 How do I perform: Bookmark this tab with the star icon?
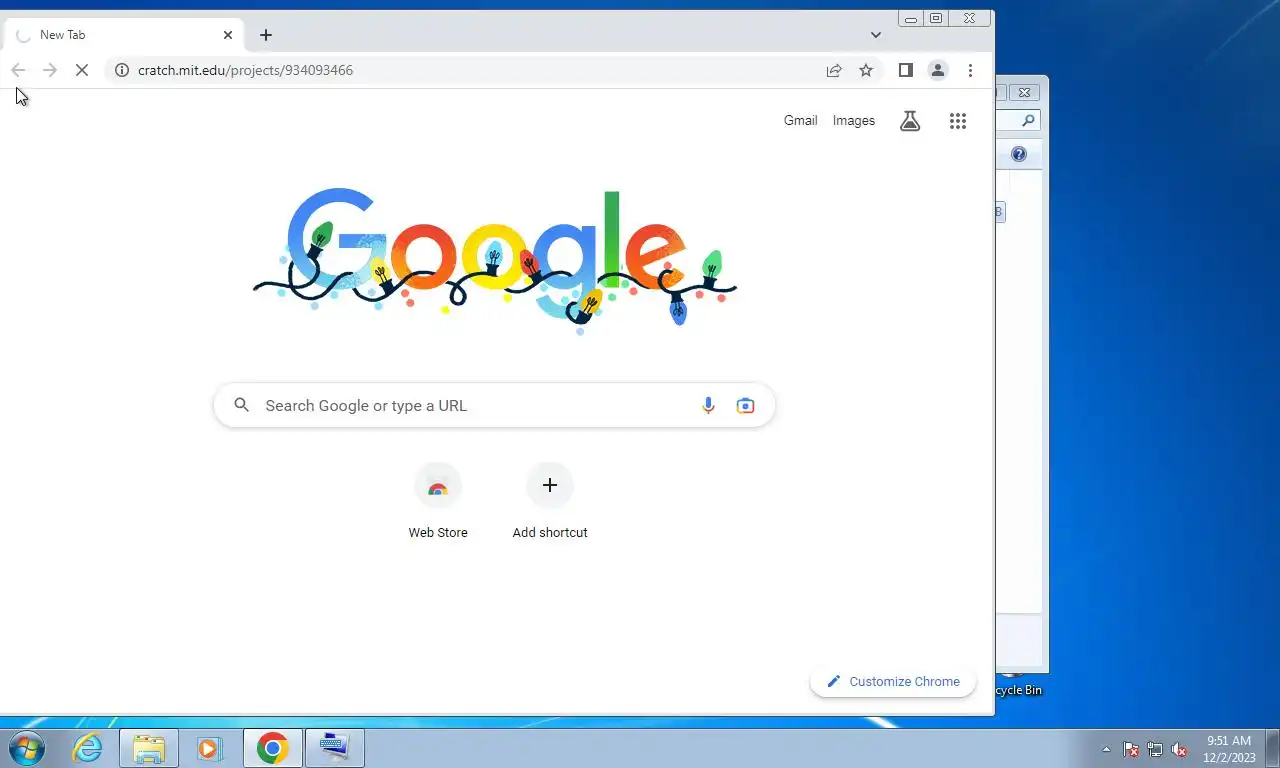[x=866, y=70]
